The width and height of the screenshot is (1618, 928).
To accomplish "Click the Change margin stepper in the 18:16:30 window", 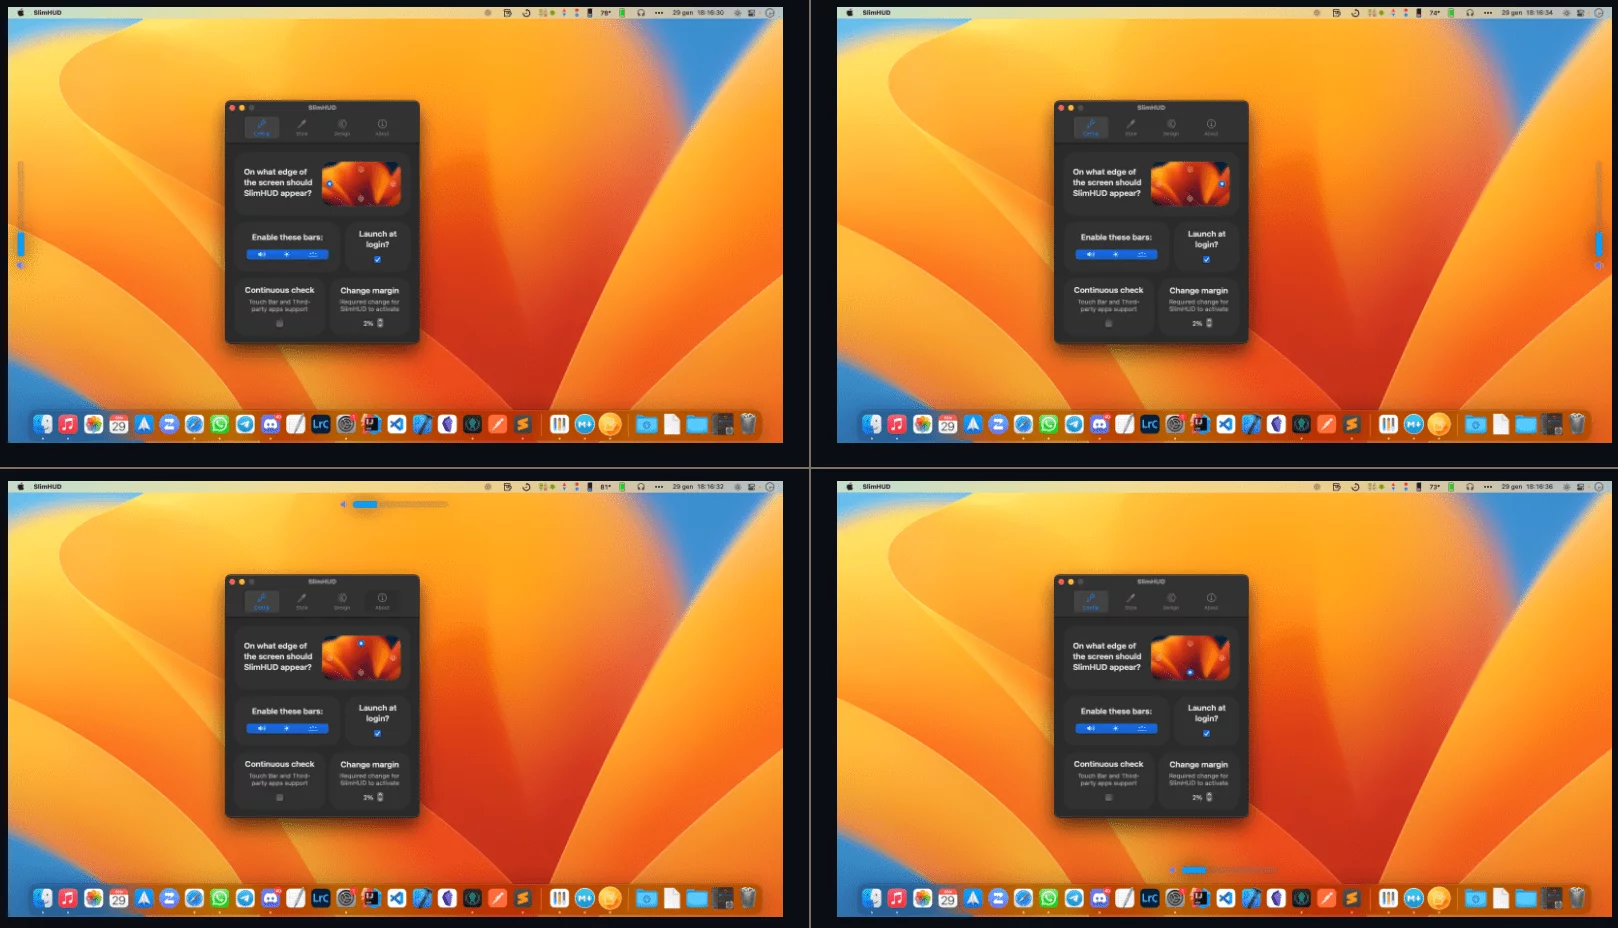I will (380, 323).
